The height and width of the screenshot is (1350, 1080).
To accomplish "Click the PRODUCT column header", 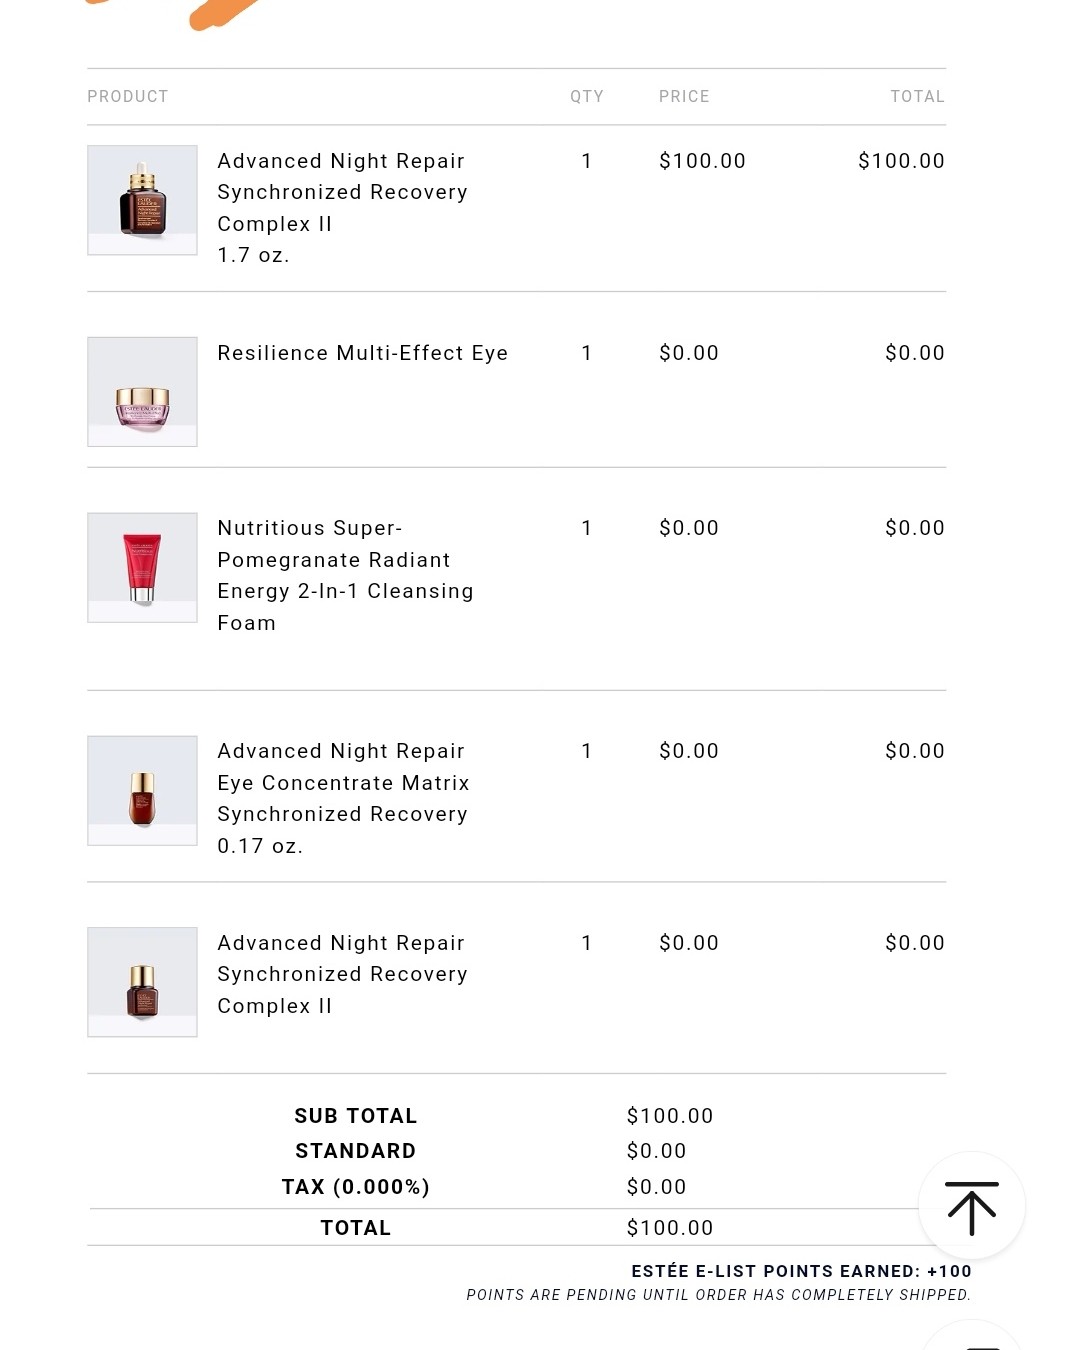I will (128, 97).
